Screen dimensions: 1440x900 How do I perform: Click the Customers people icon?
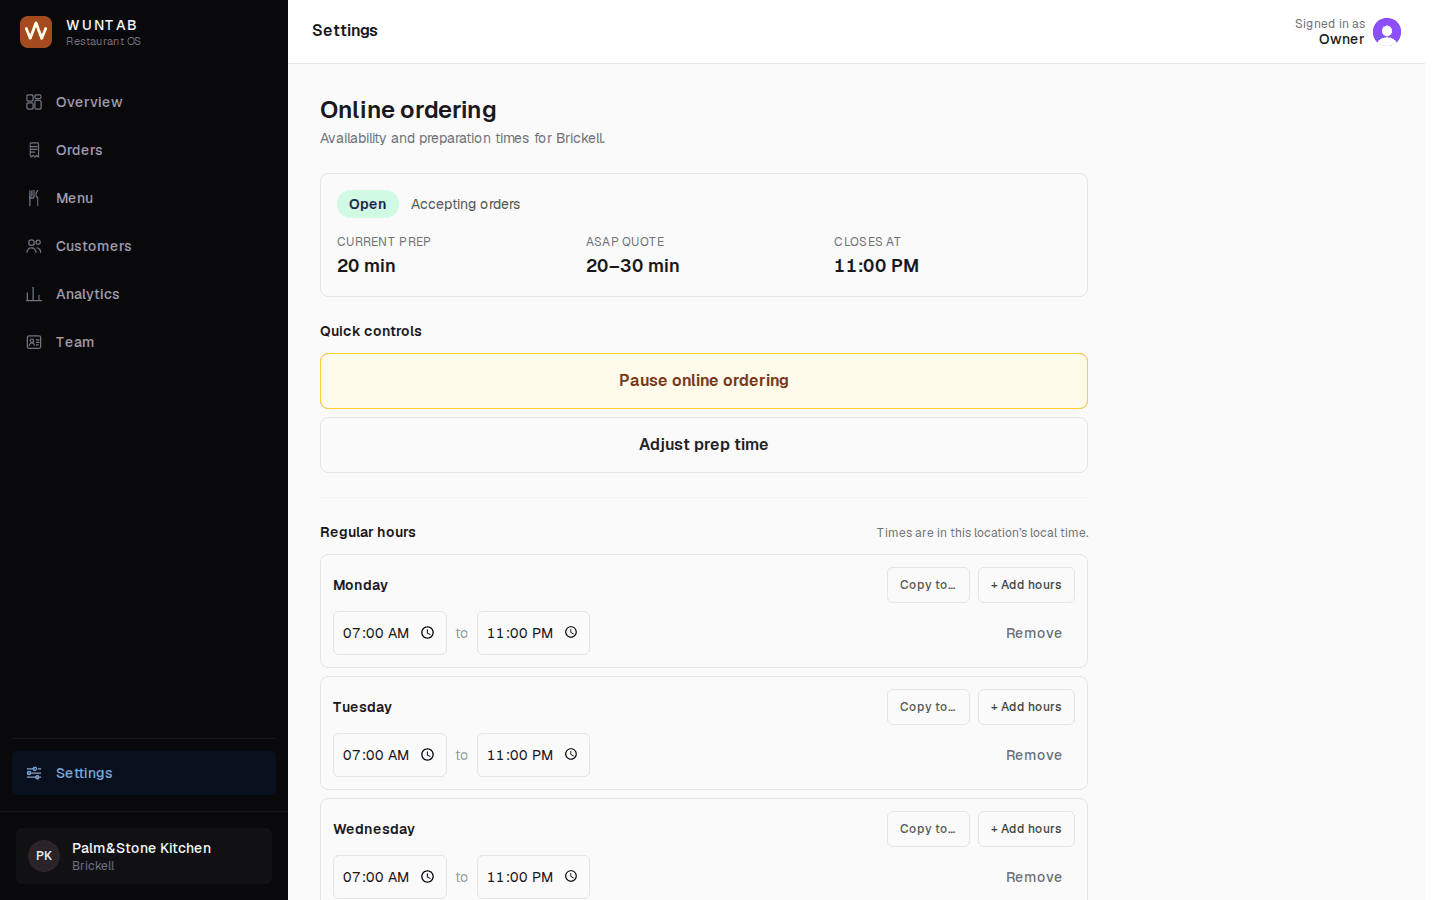pos(34,246)
